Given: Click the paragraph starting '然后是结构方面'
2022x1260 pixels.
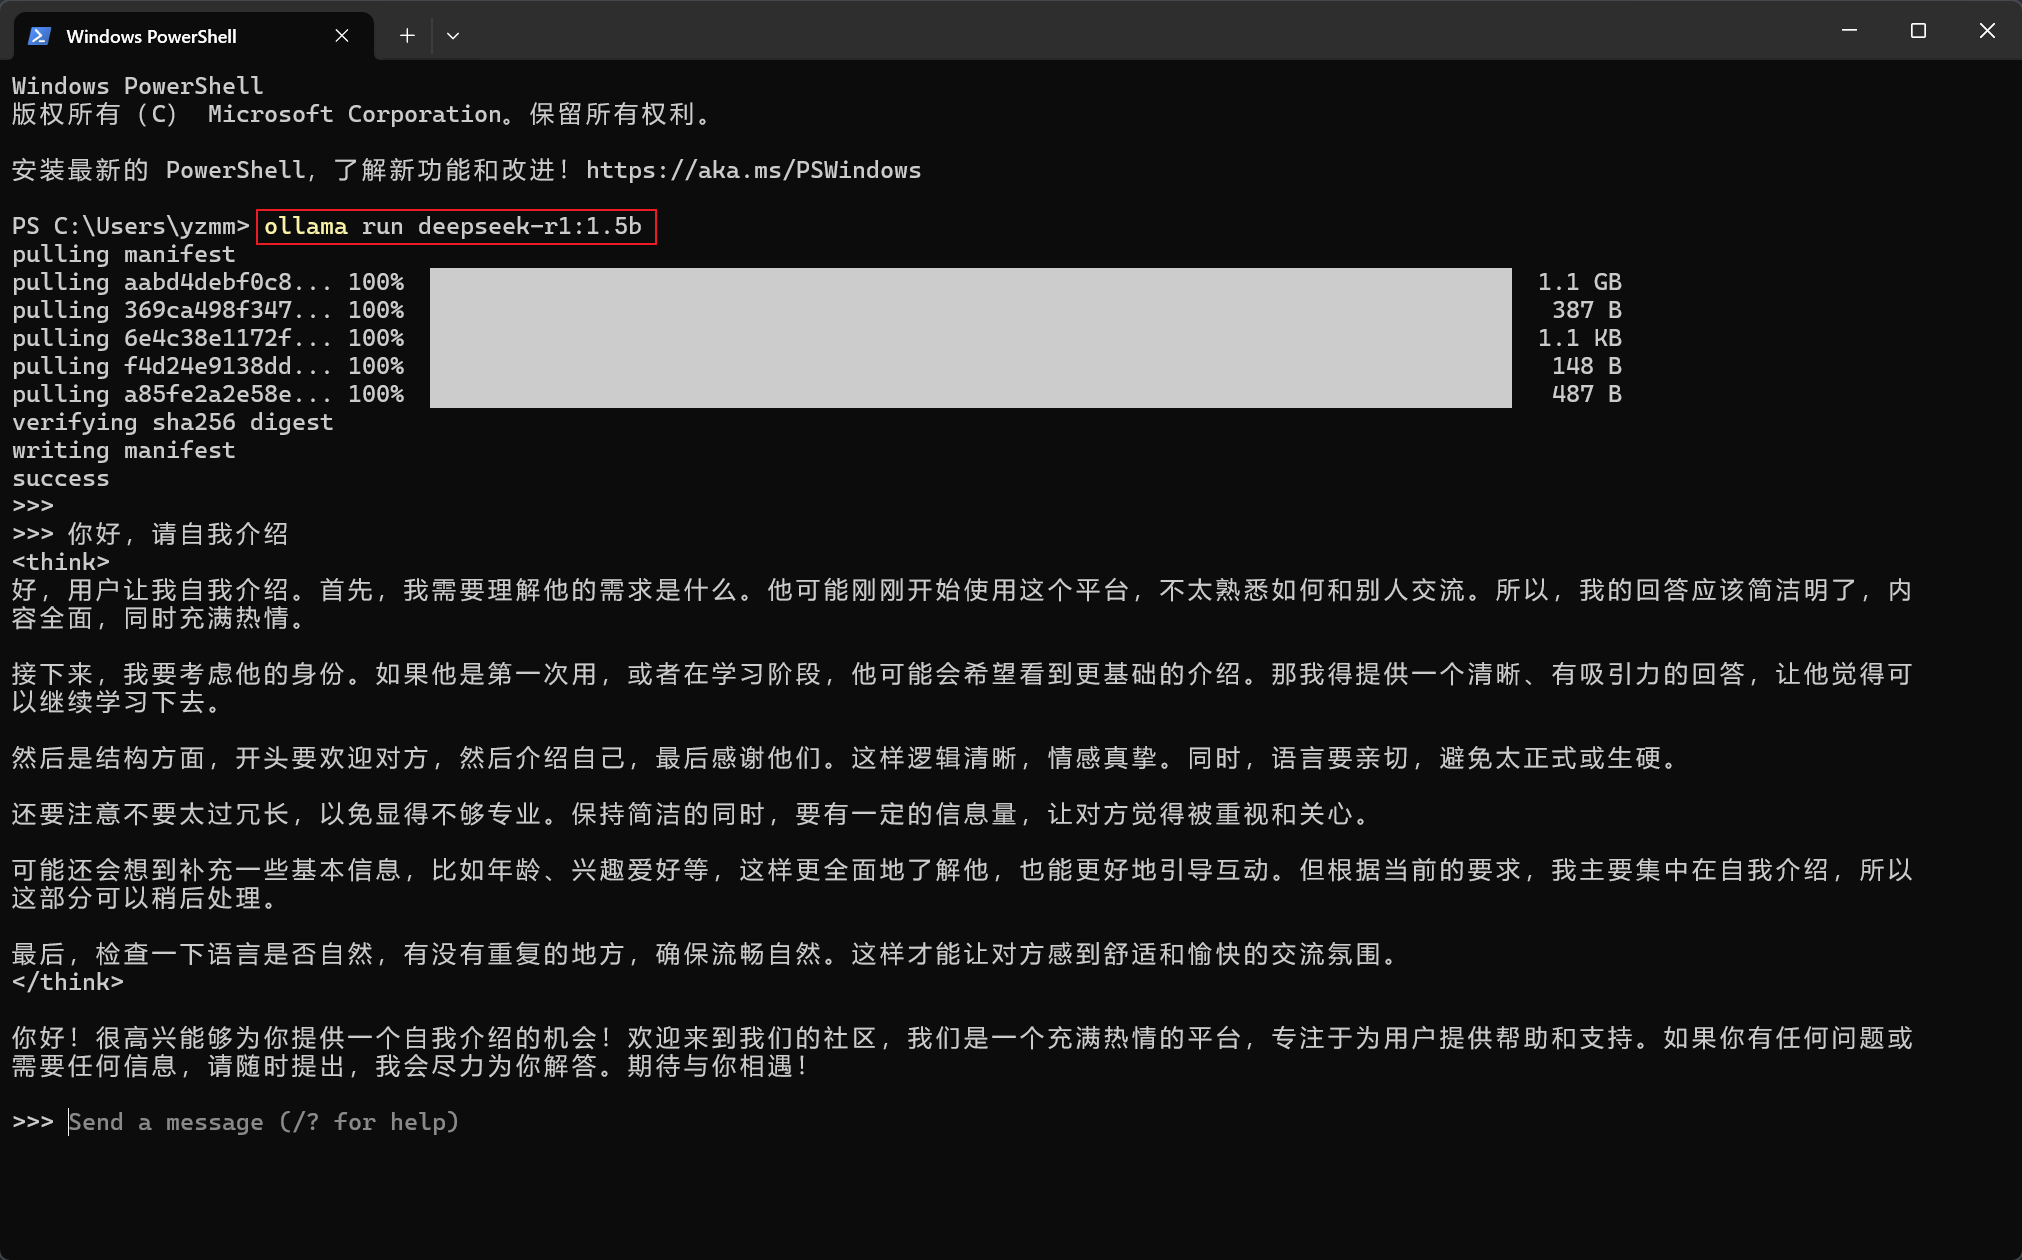Looking at the screenshot, I should coord(847,758).
